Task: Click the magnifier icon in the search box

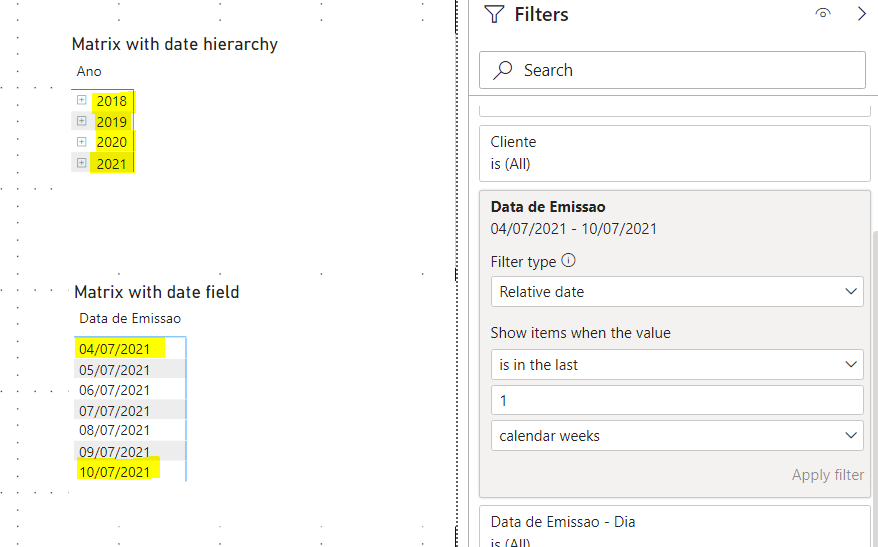Action: point(502,70)
